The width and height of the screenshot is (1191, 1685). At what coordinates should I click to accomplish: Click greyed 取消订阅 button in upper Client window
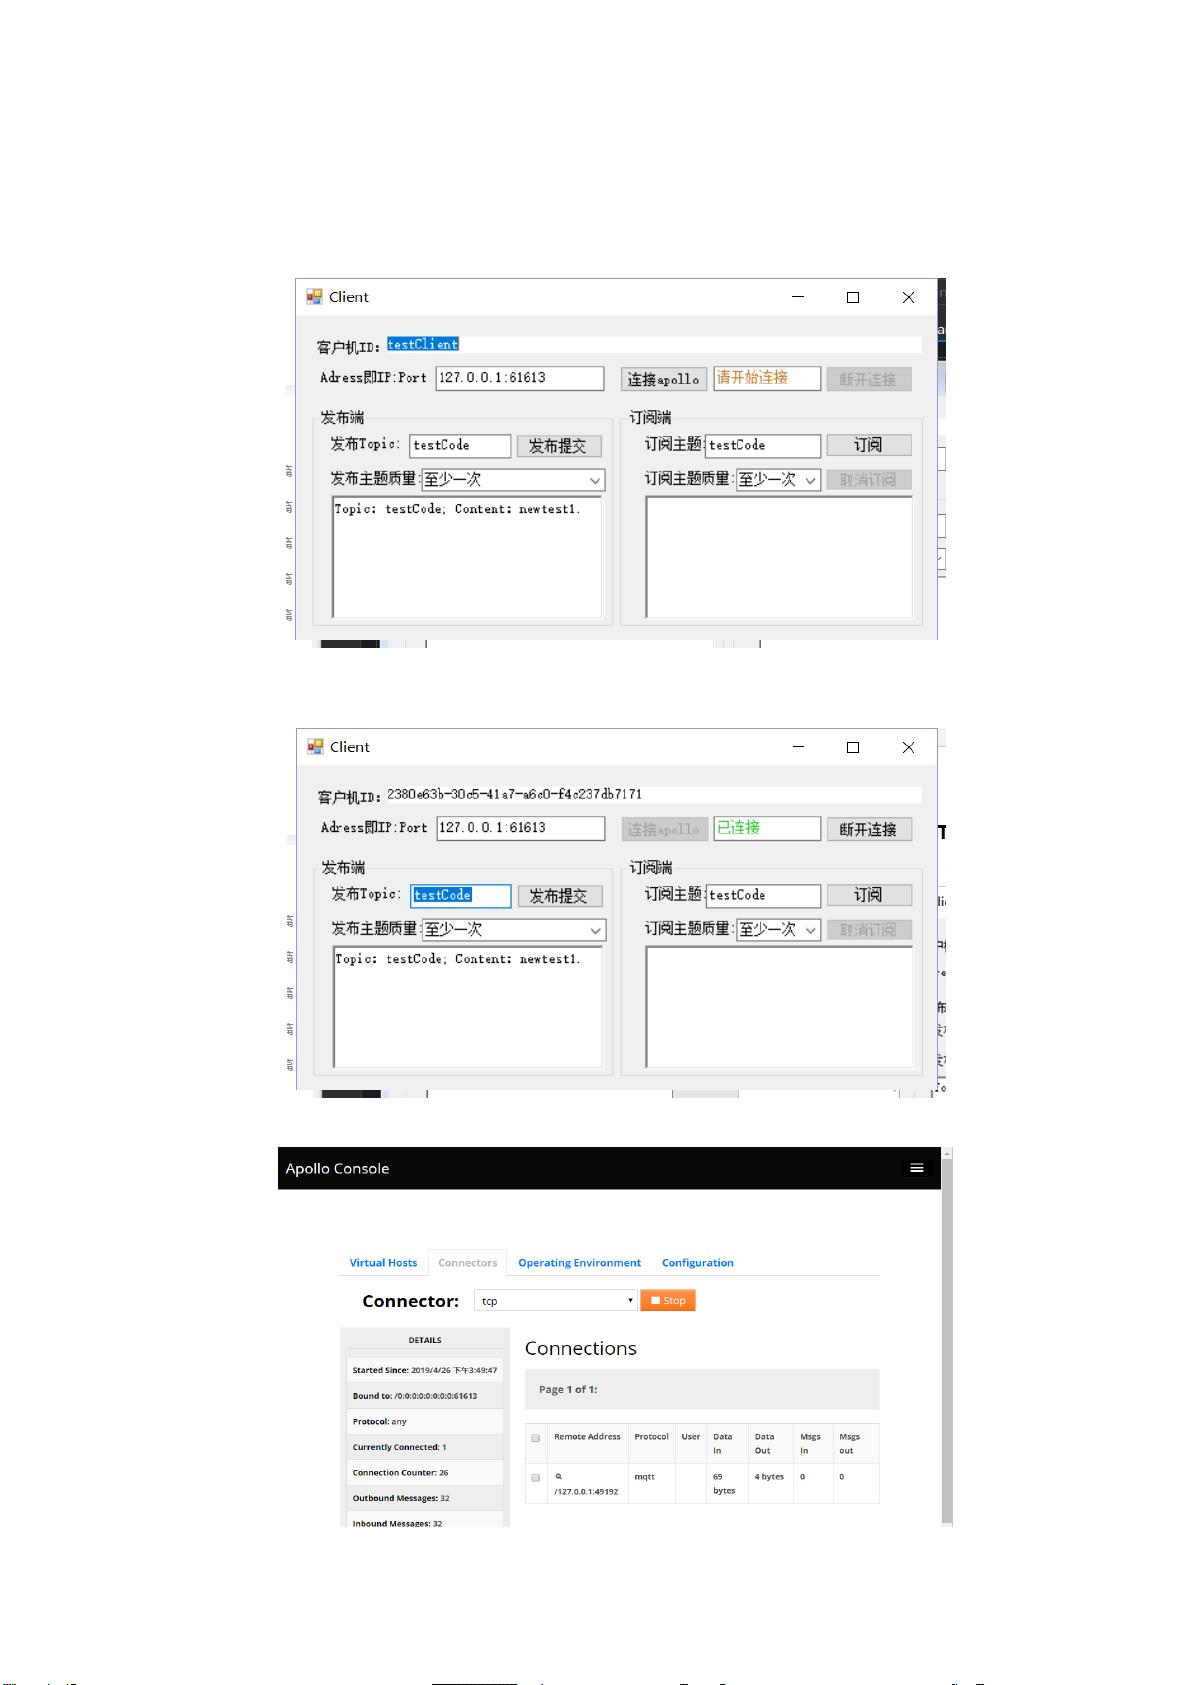pyautogui.click(x=868, y=480)
